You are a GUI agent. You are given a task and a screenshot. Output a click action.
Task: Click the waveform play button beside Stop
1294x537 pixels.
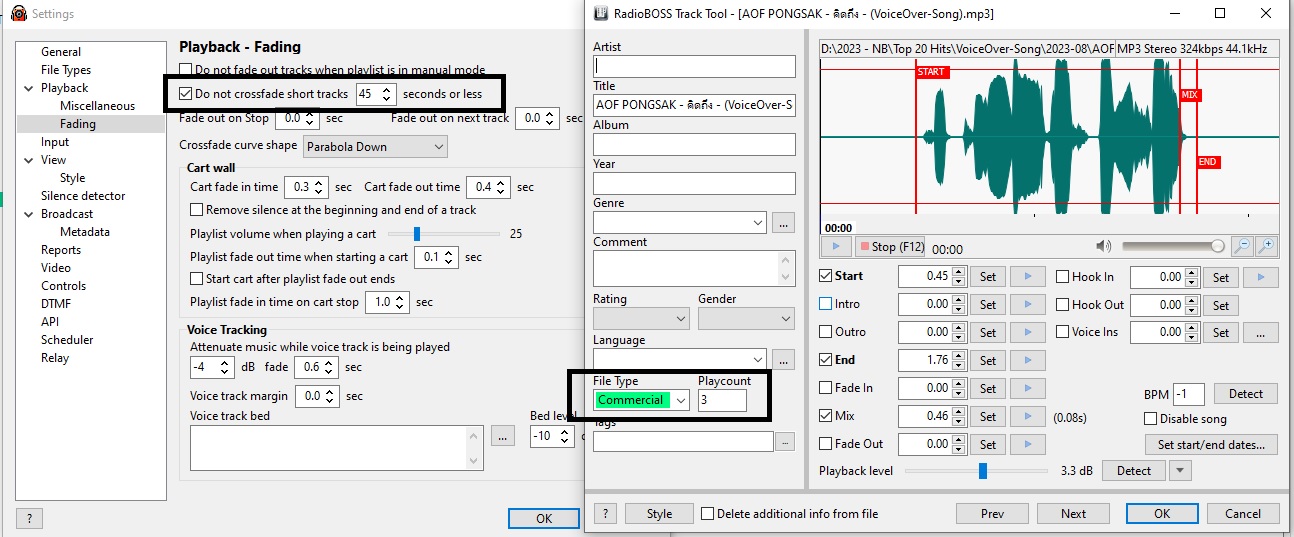(835, 246)
